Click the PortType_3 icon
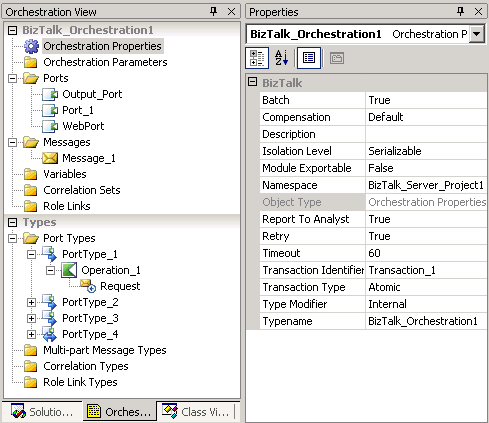The height and width of the screenshot is (423, 489). 50,318
